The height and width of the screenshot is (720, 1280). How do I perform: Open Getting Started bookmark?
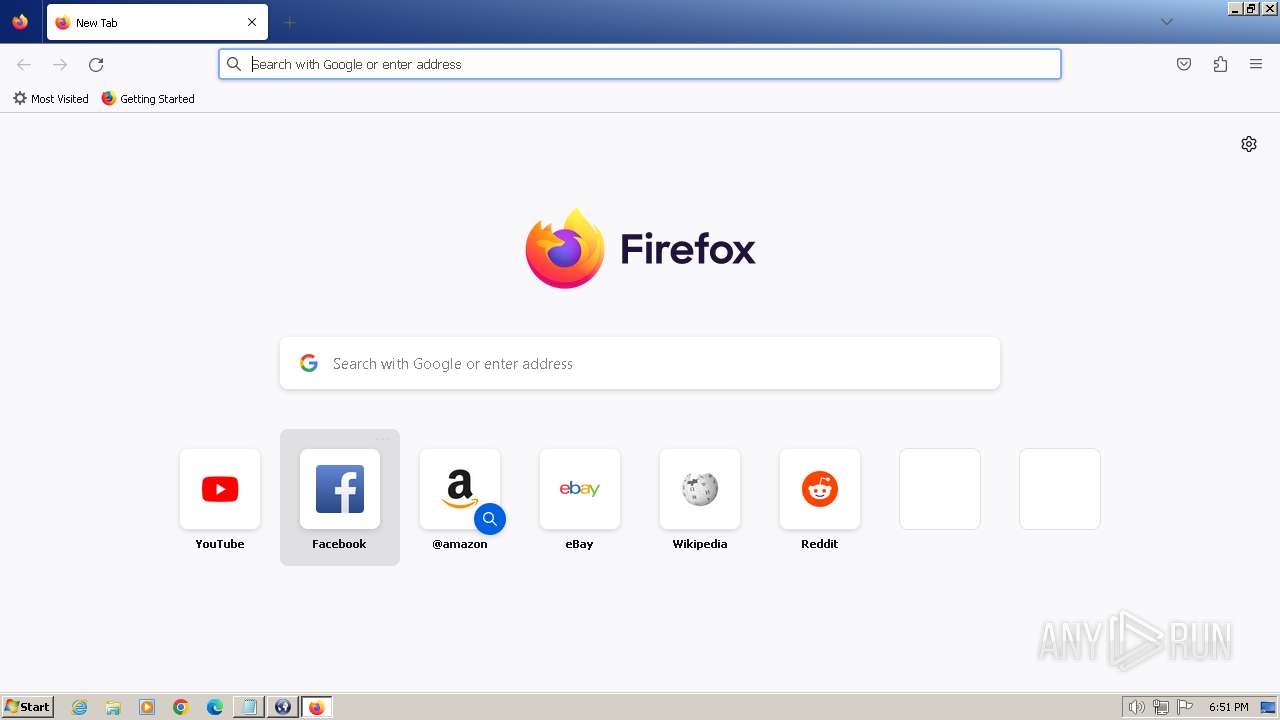148,99
